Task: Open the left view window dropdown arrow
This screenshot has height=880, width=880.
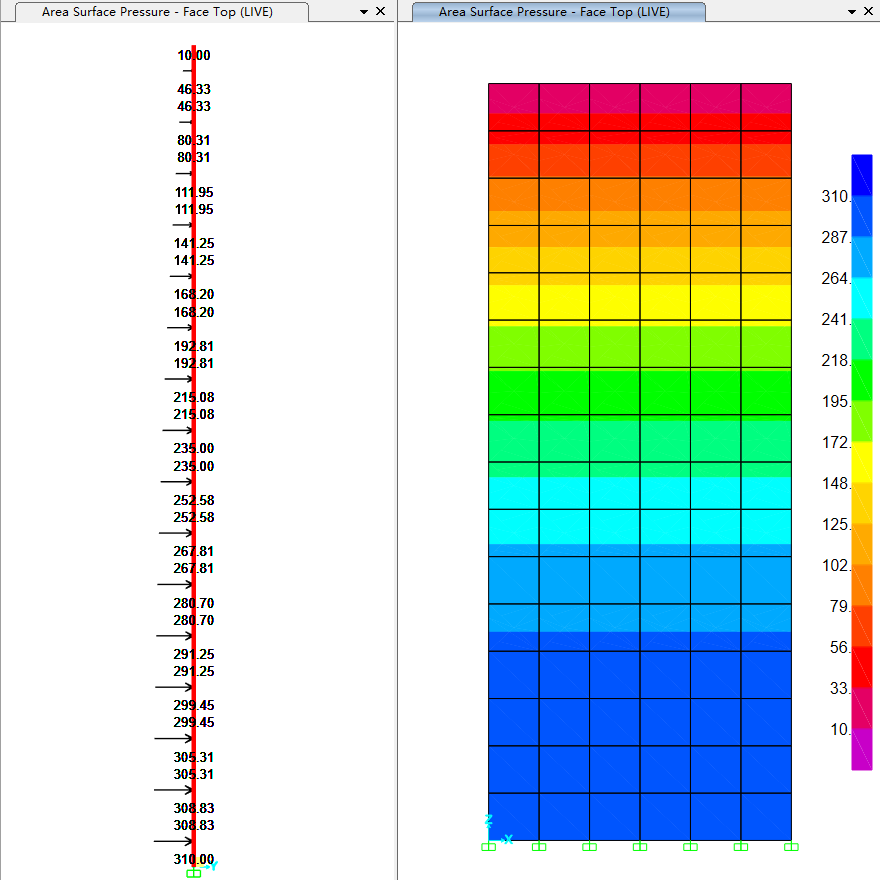Action: click(362, 11)
